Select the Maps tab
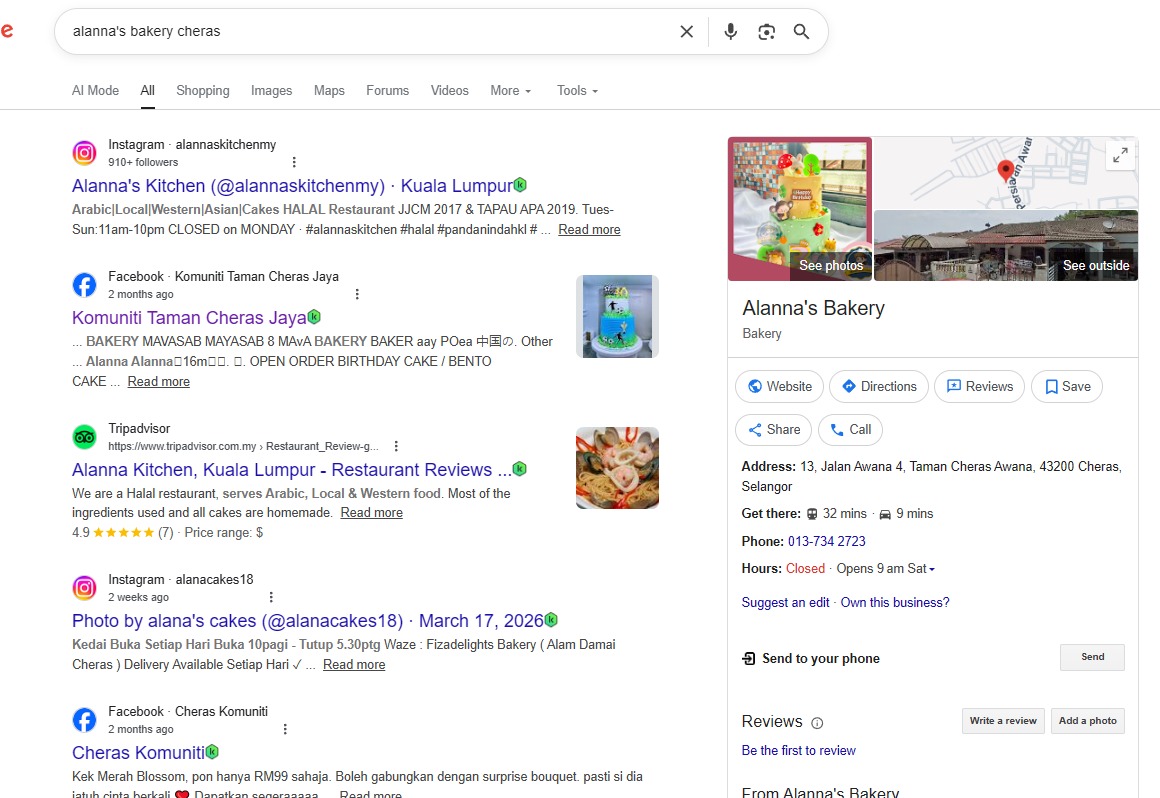Image resolution: width=1160 pixels, height=798 pixels. (x=329, y=90)
